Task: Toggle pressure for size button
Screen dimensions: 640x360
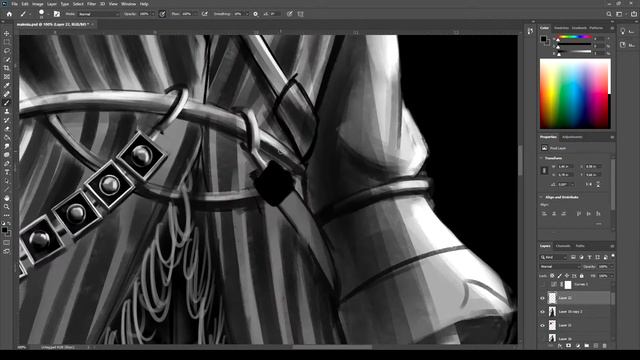Action: point(290,14)
